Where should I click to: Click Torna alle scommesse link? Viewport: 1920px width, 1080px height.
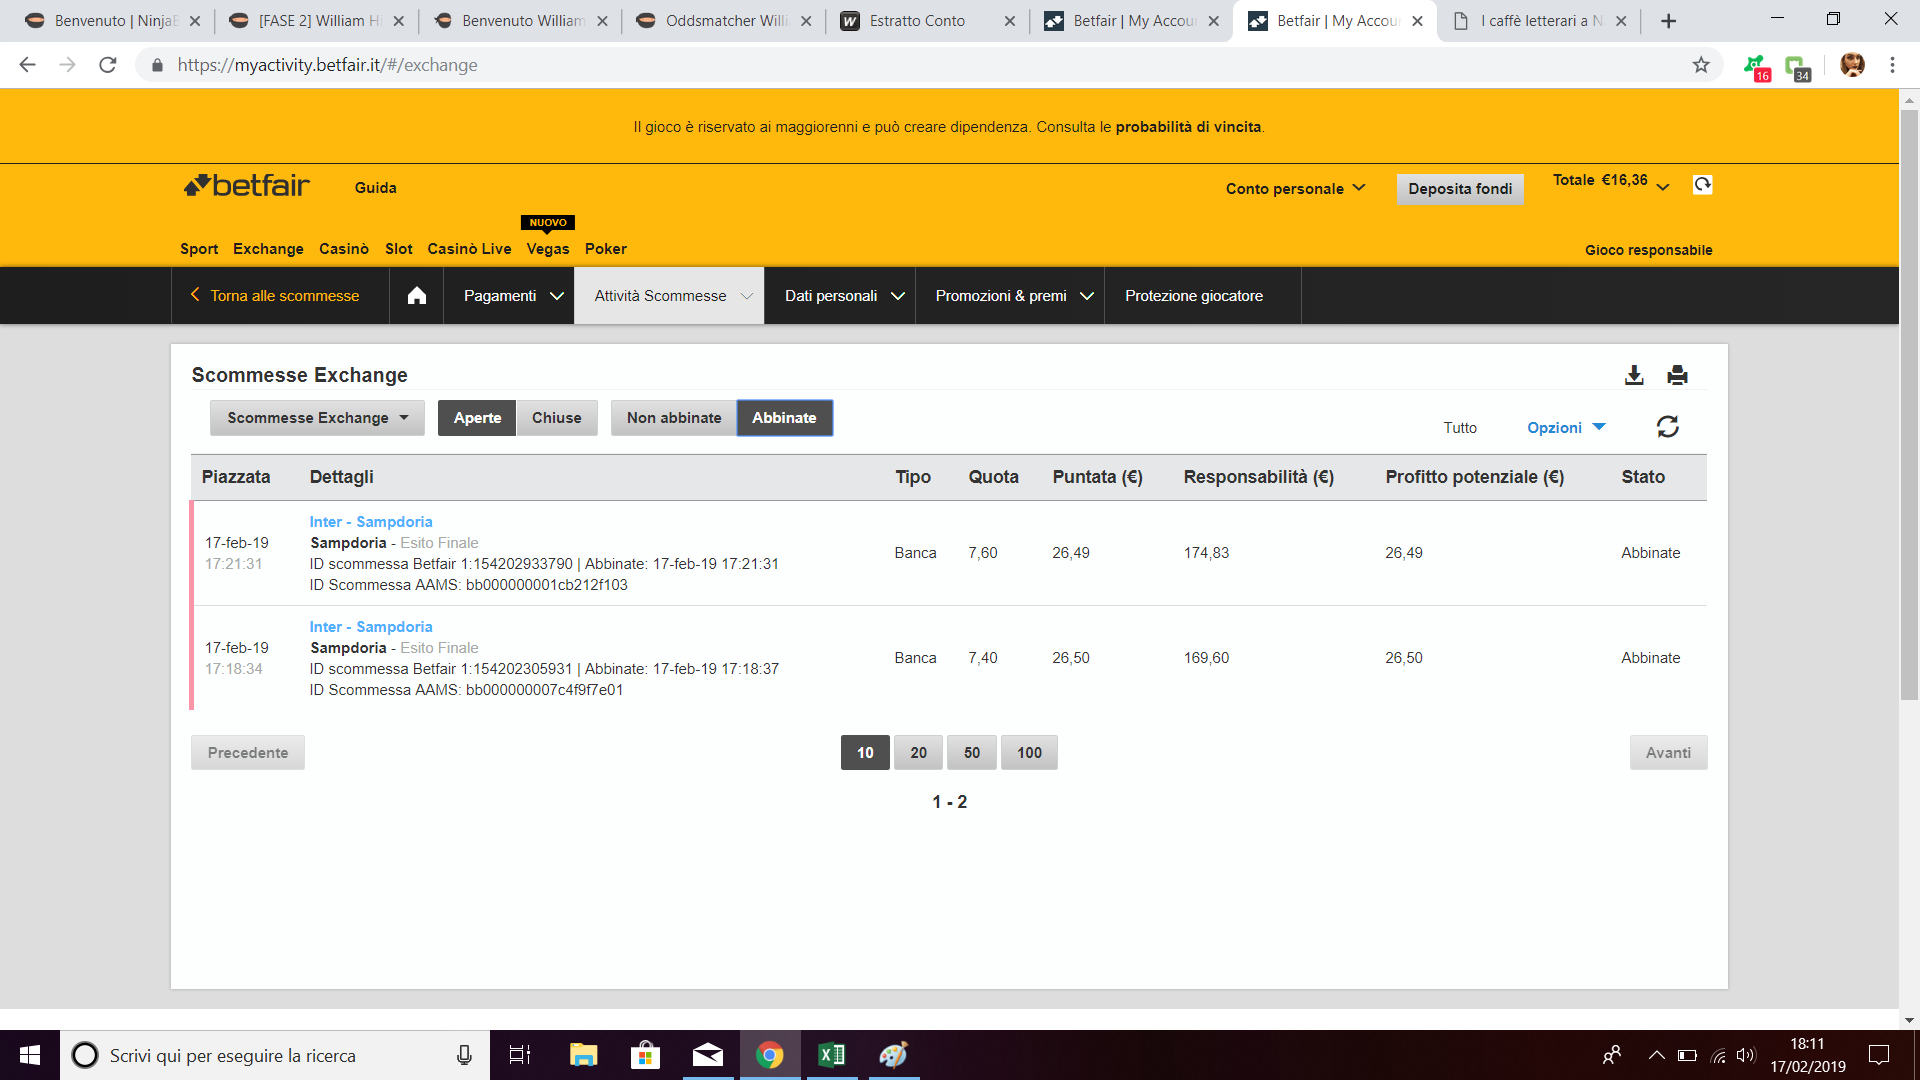(x=275, y=296)
